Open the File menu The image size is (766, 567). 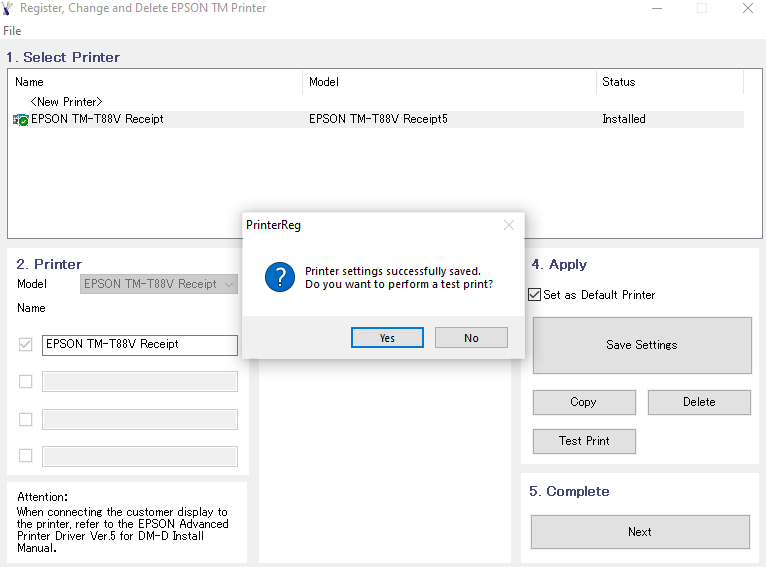pos(12,31)
